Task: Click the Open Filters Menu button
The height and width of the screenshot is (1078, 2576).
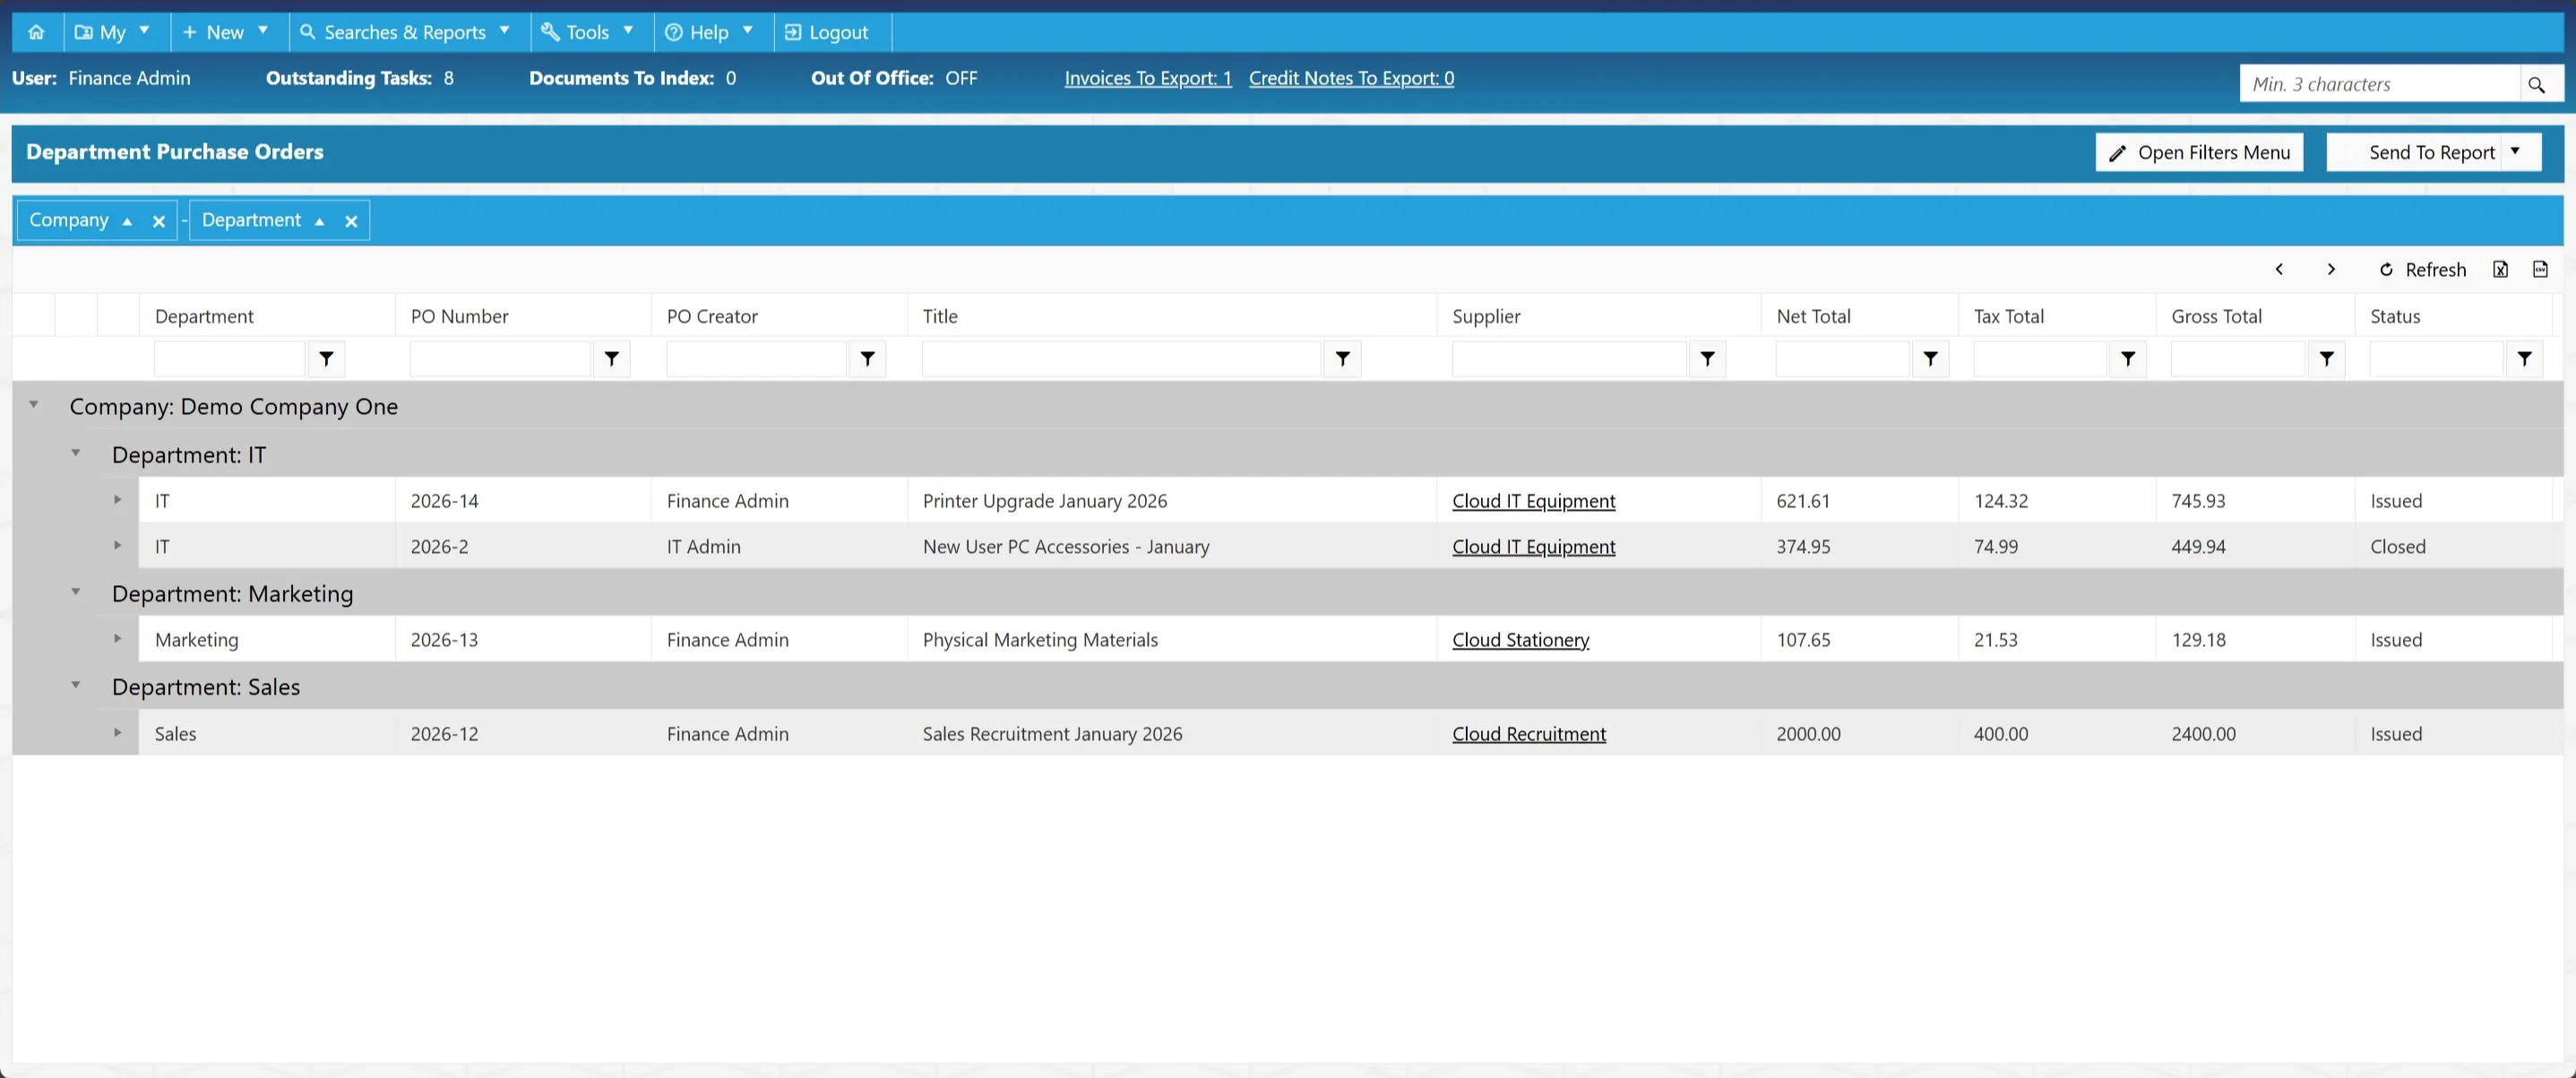Action: pos(2199,152)
